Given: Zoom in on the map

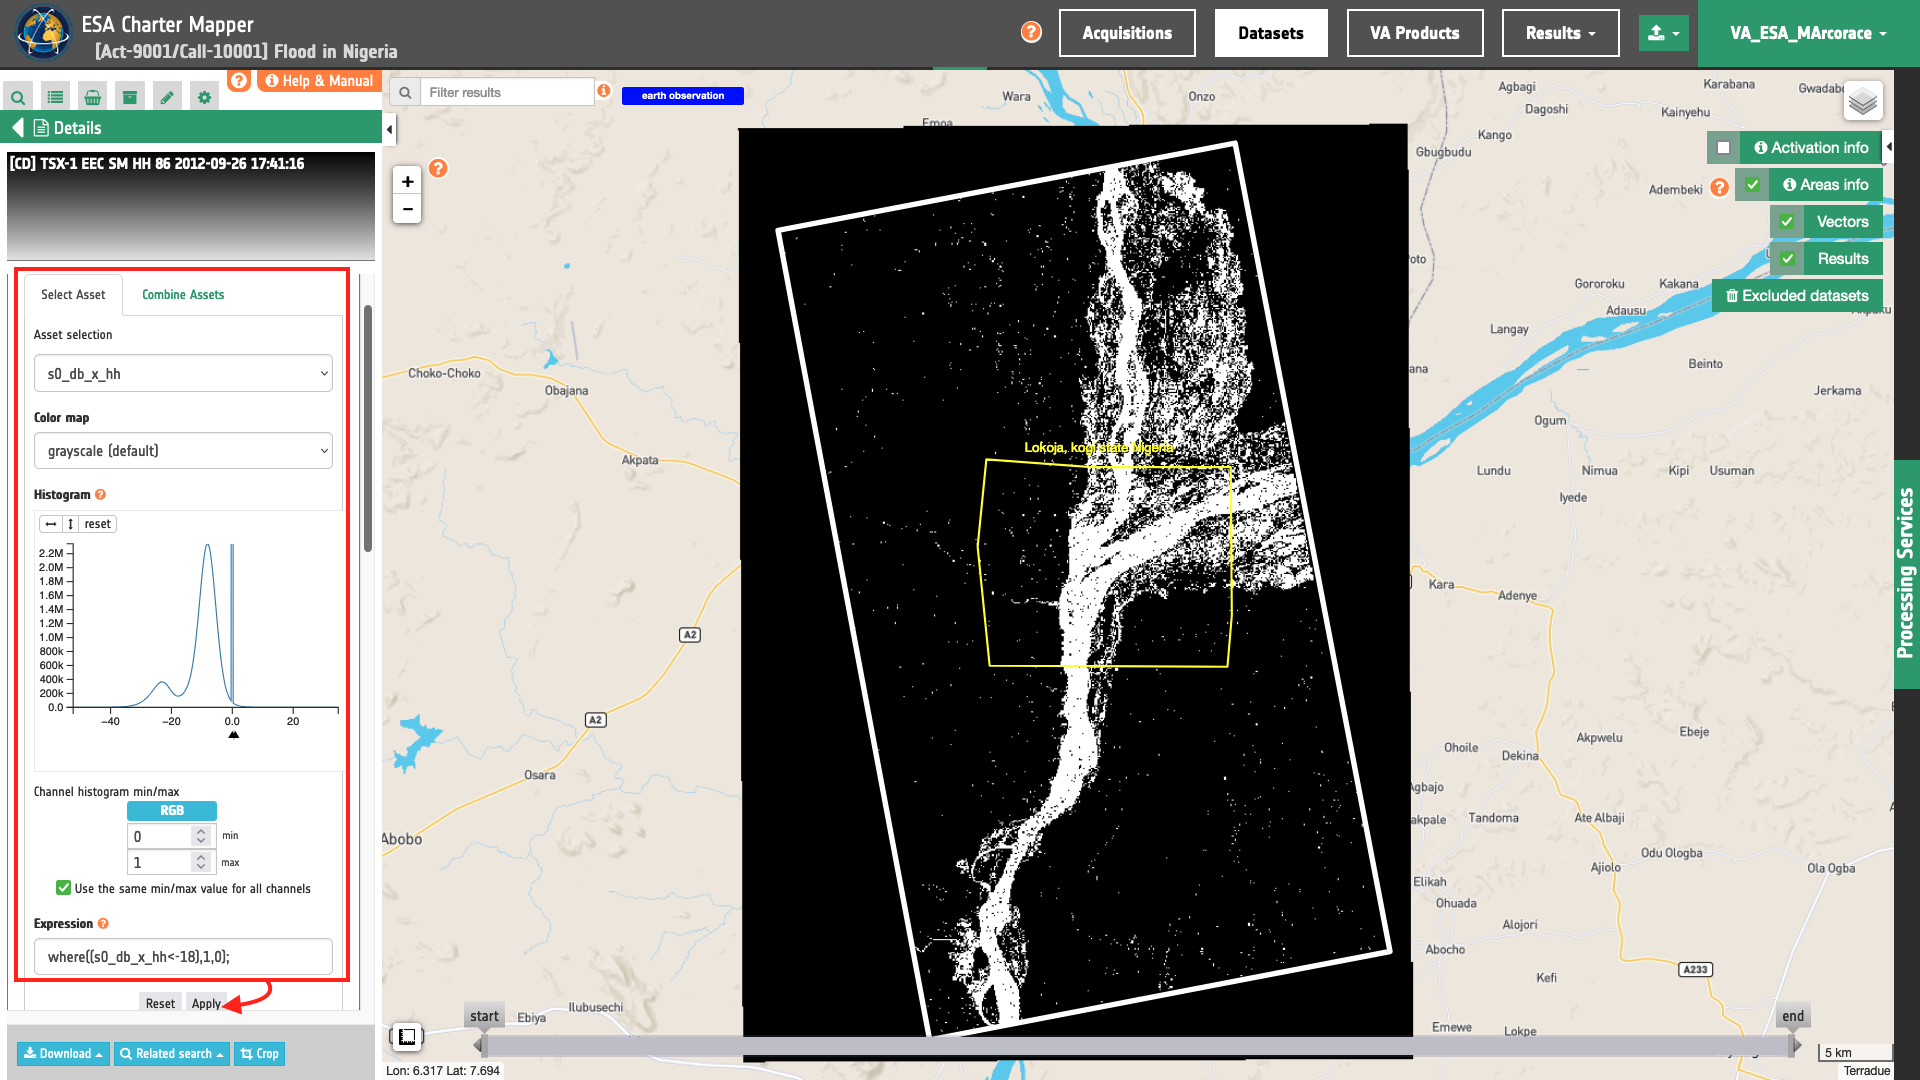Looking at the screenshot, I should 407,181.
